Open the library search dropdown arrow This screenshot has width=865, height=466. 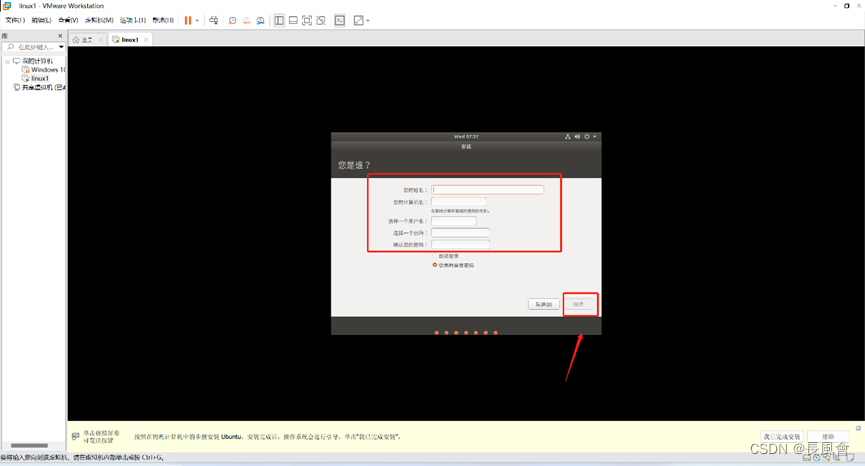(x=61, y=47)
